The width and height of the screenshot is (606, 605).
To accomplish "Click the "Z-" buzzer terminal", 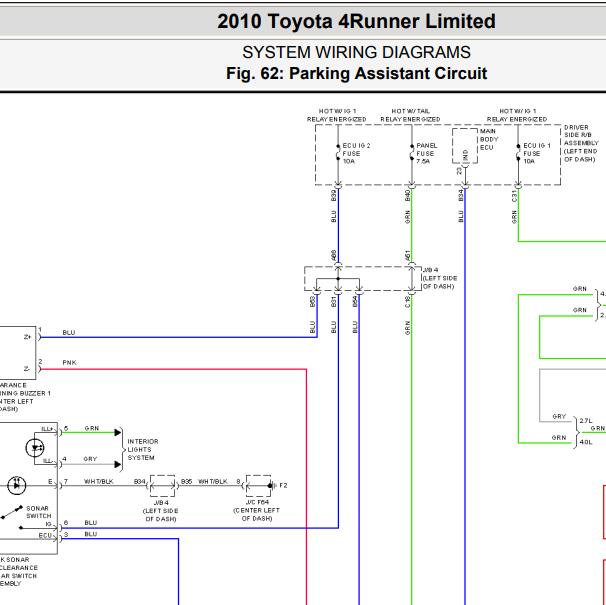I will (26, 368).
